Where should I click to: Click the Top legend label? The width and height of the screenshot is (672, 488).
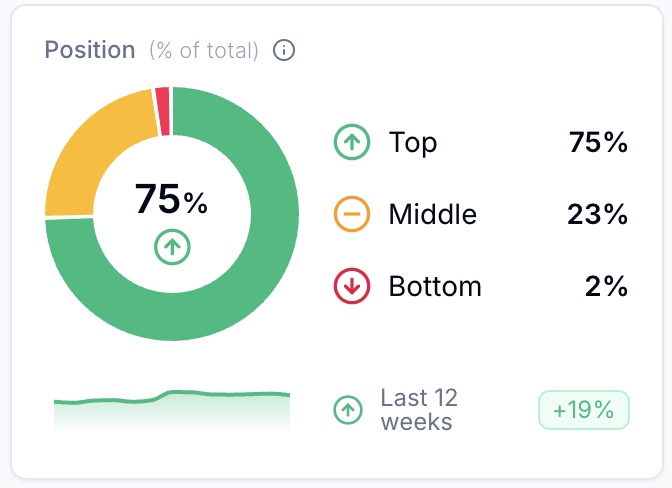[x=413, y=143]
